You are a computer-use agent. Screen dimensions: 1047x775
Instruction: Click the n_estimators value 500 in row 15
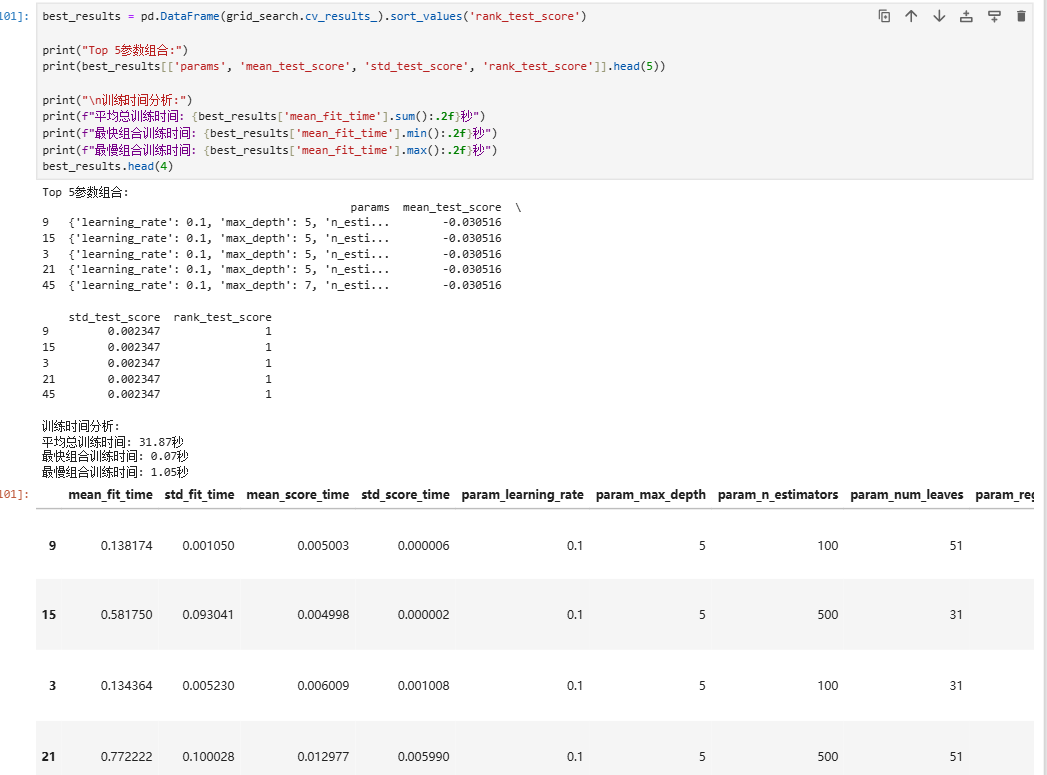(x=827, y=615)
